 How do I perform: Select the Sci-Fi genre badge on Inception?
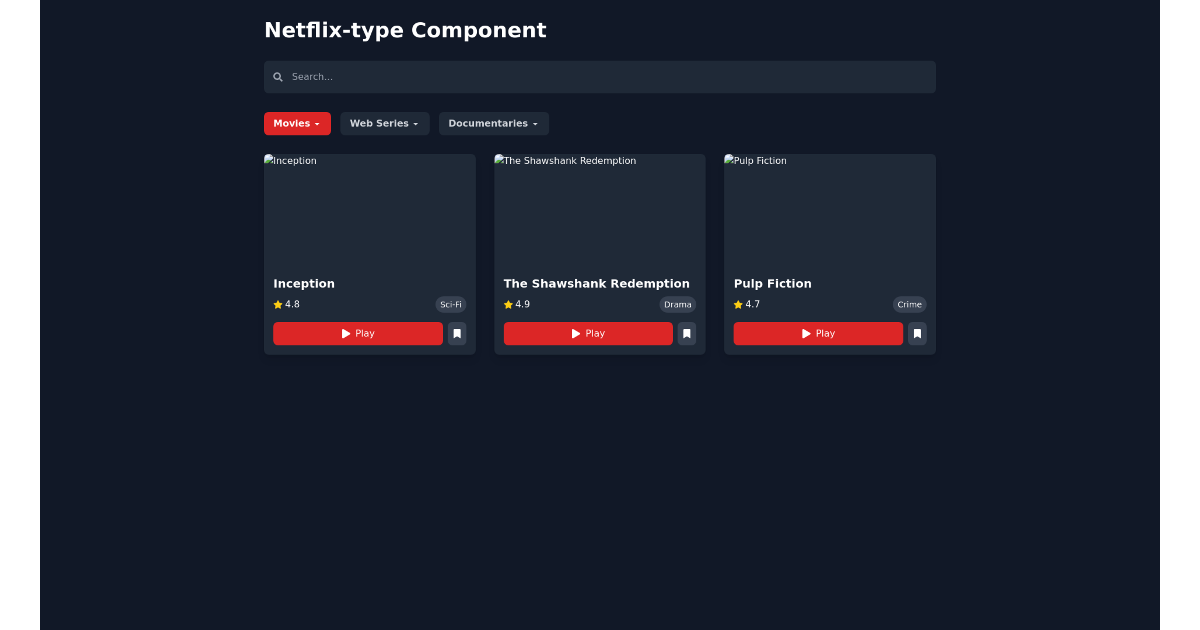(451, 304)
